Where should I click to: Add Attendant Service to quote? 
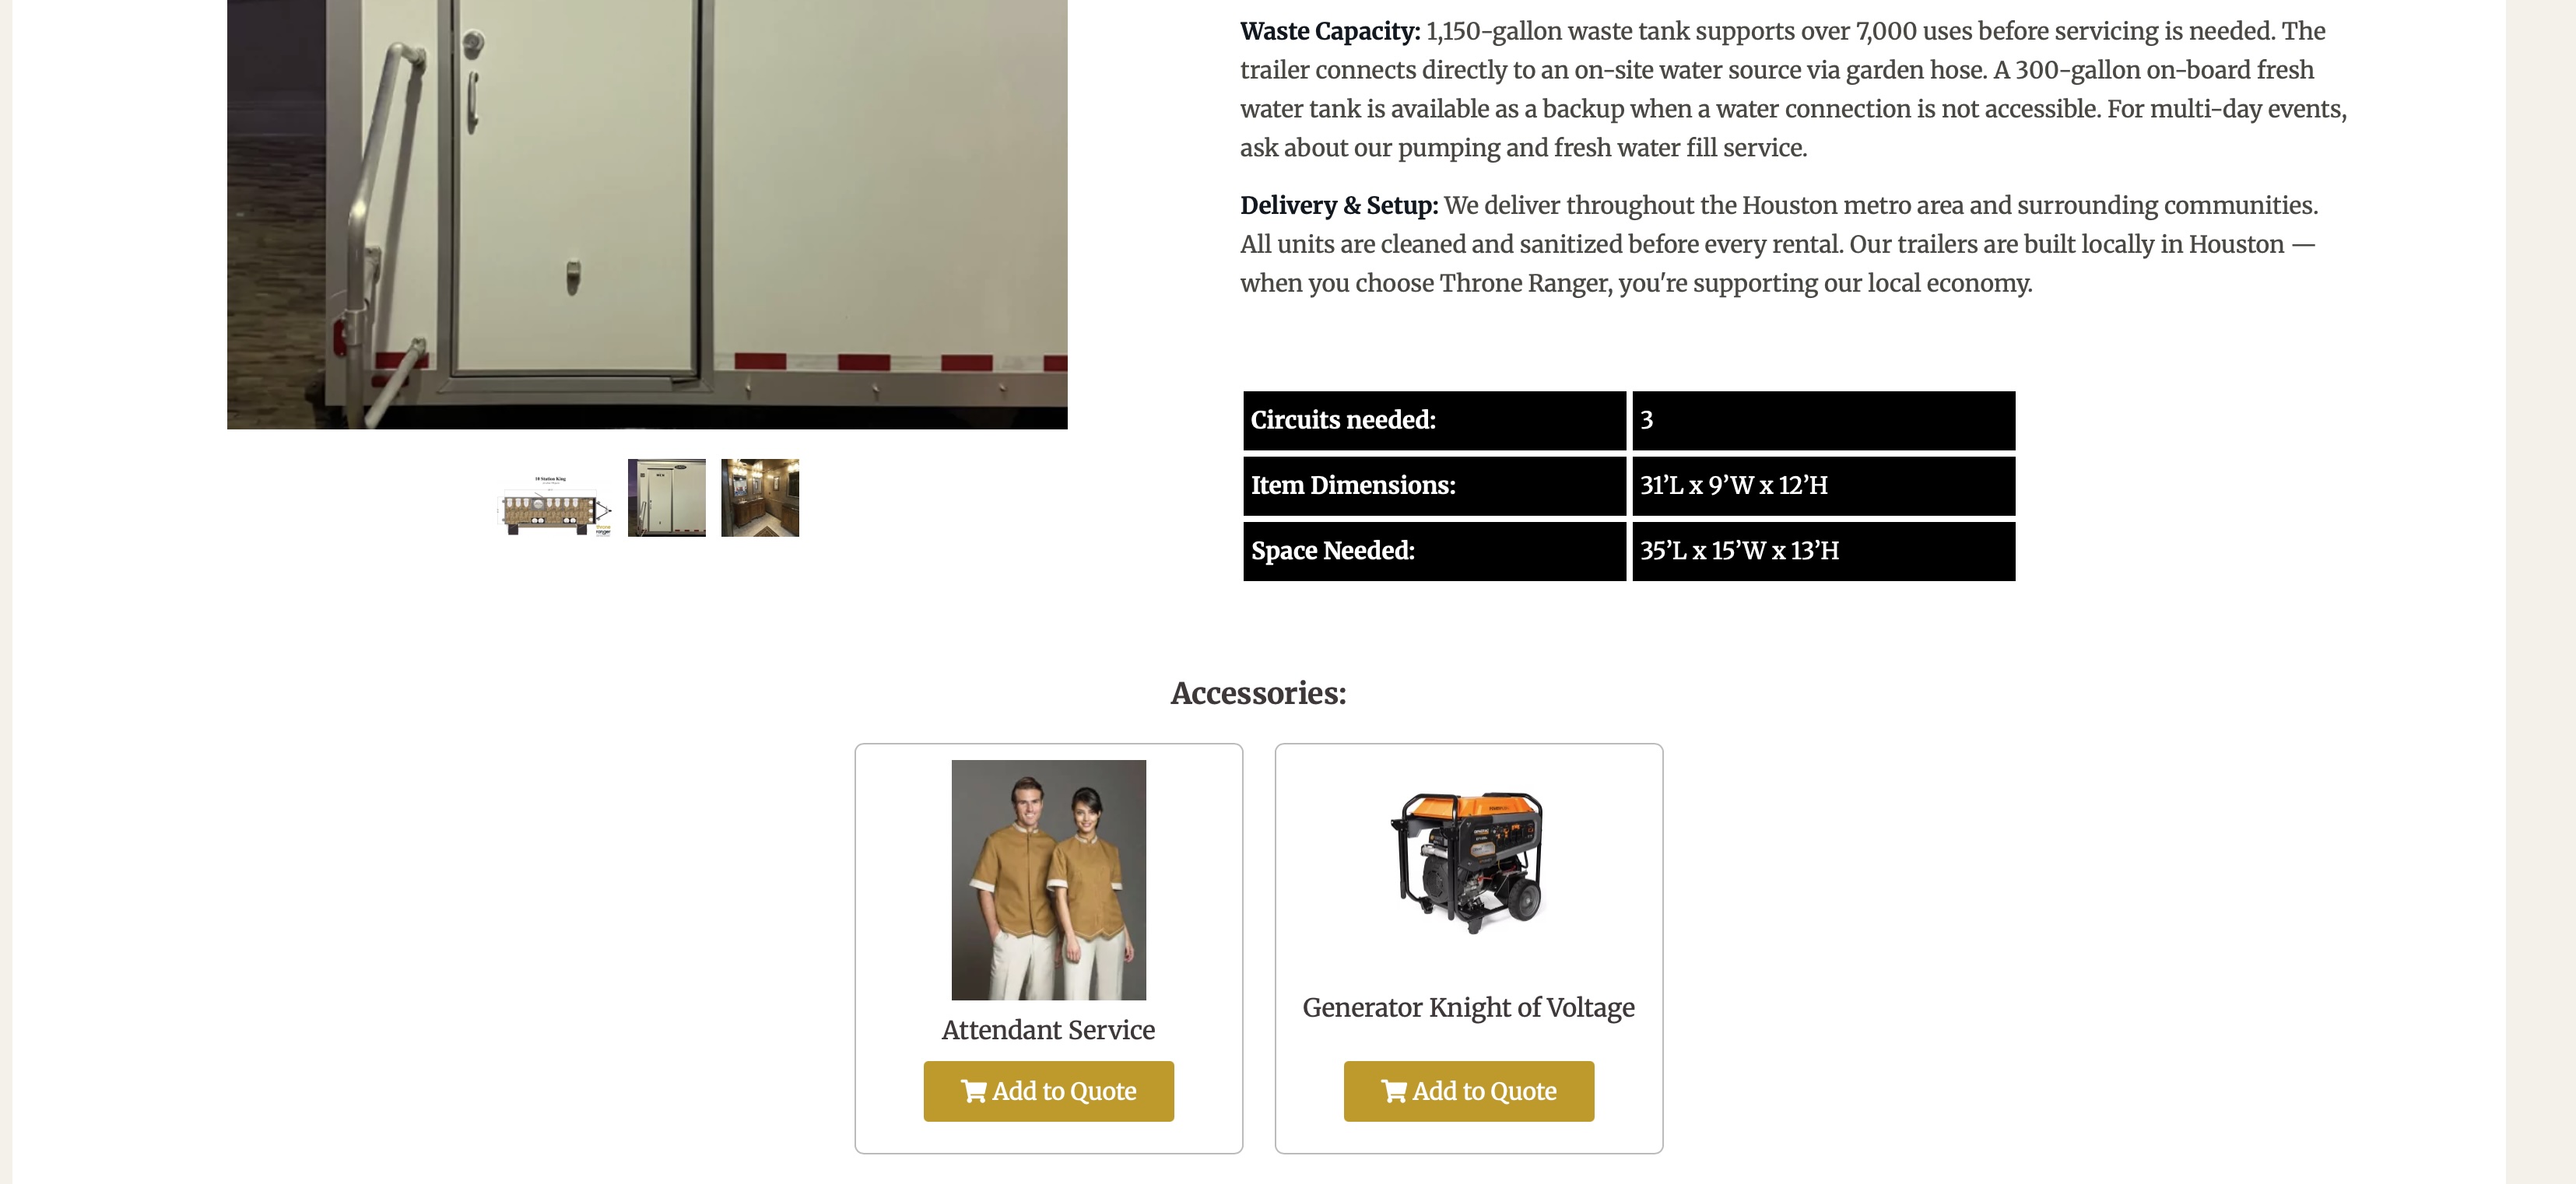[x=1049, y=1091]
